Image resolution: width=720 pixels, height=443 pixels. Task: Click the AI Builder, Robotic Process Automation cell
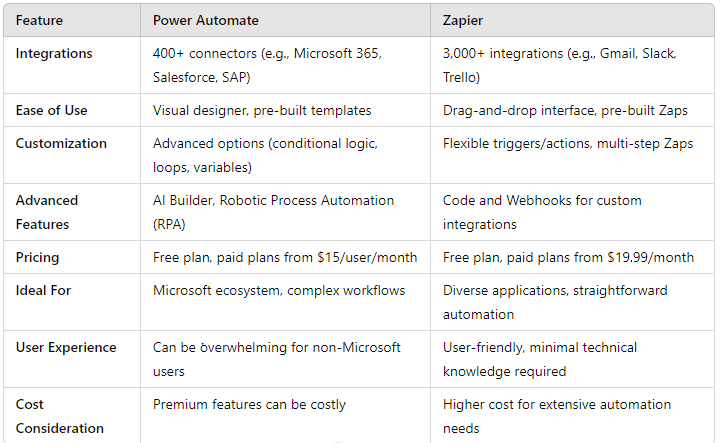coord(273,211)
